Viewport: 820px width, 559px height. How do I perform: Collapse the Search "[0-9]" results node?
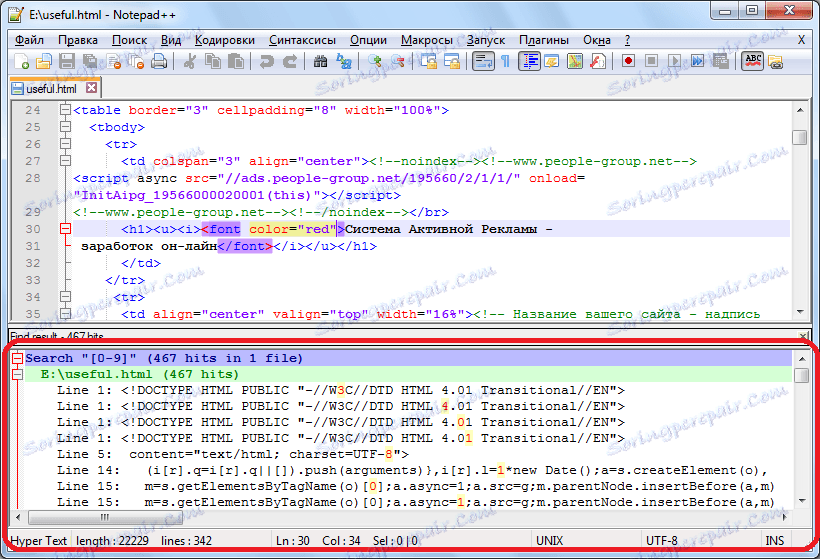coord(17,358)
